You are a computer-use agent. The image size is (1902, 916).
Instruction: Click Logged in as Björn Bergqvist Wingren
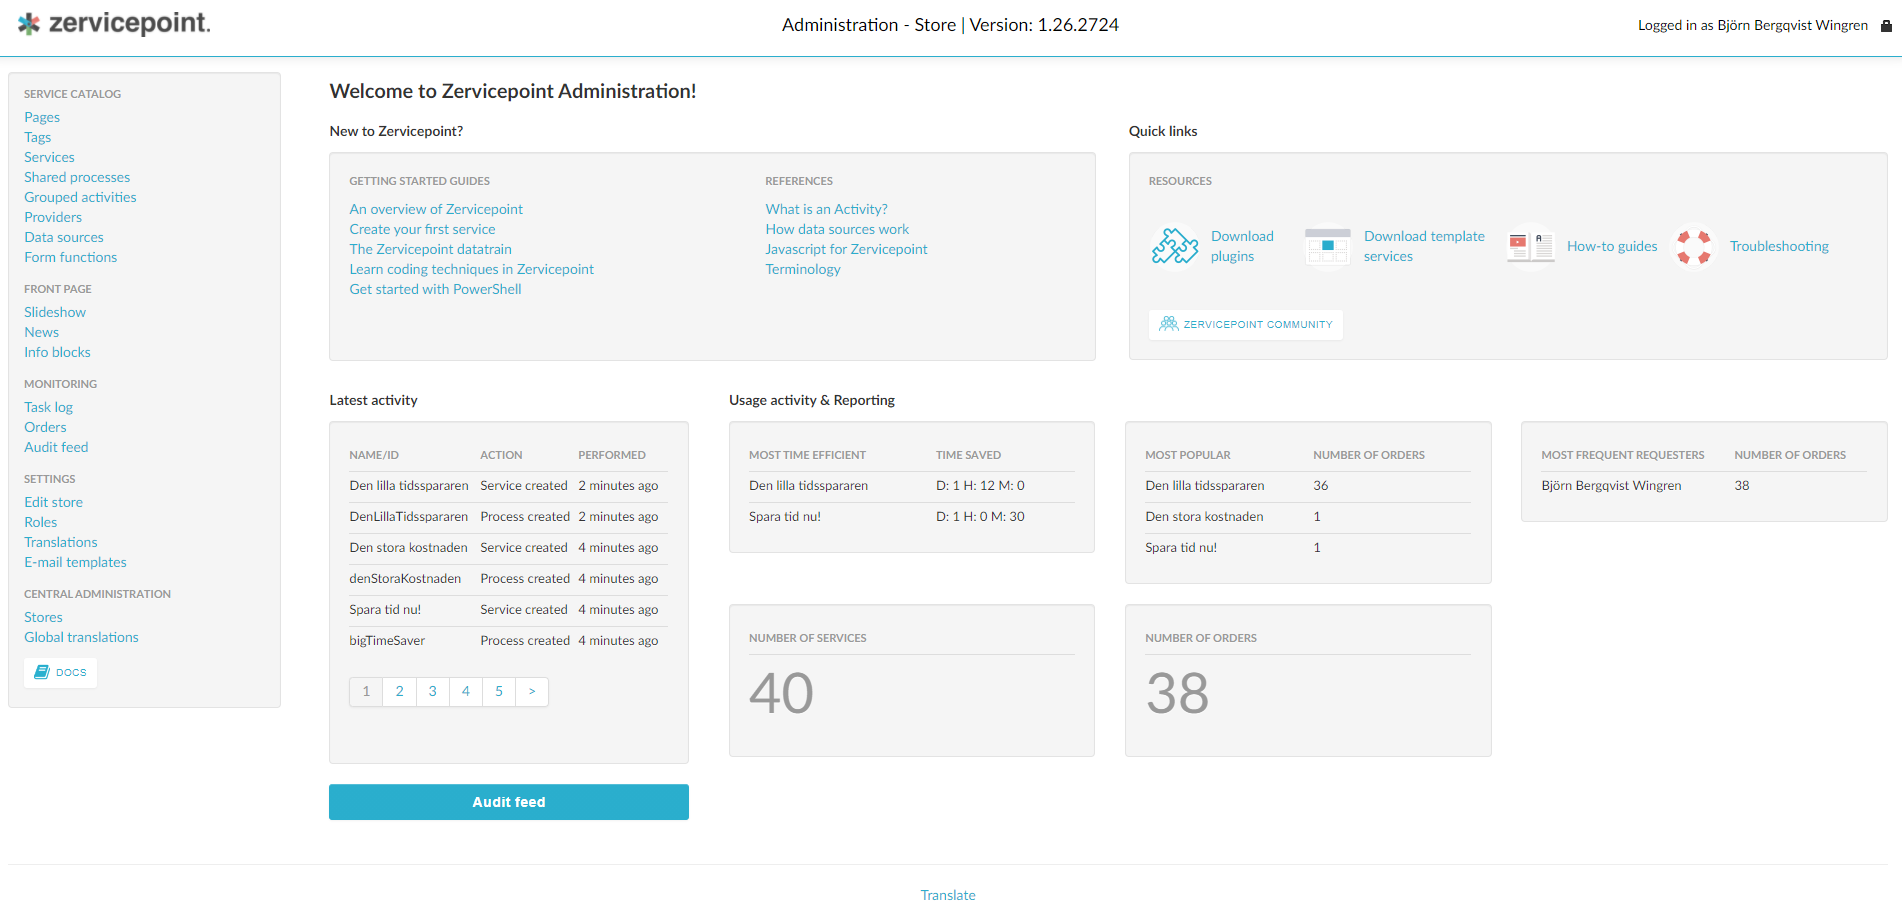(1752, 26)
